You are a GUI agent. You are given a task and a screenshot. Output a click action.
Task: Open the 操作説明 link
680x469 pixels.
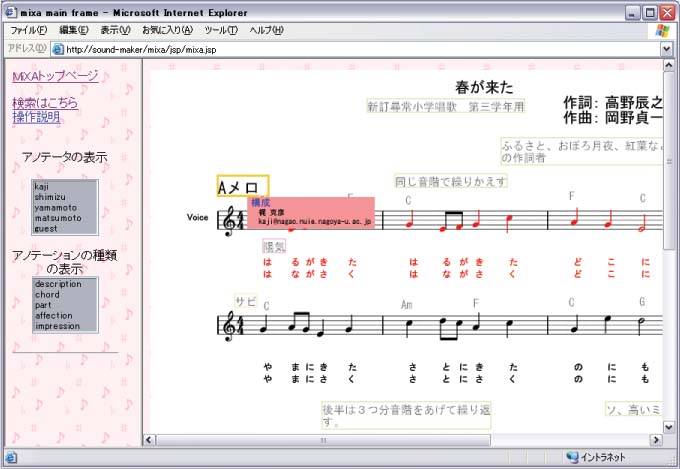pyautogui.click(x=36, y=117)
